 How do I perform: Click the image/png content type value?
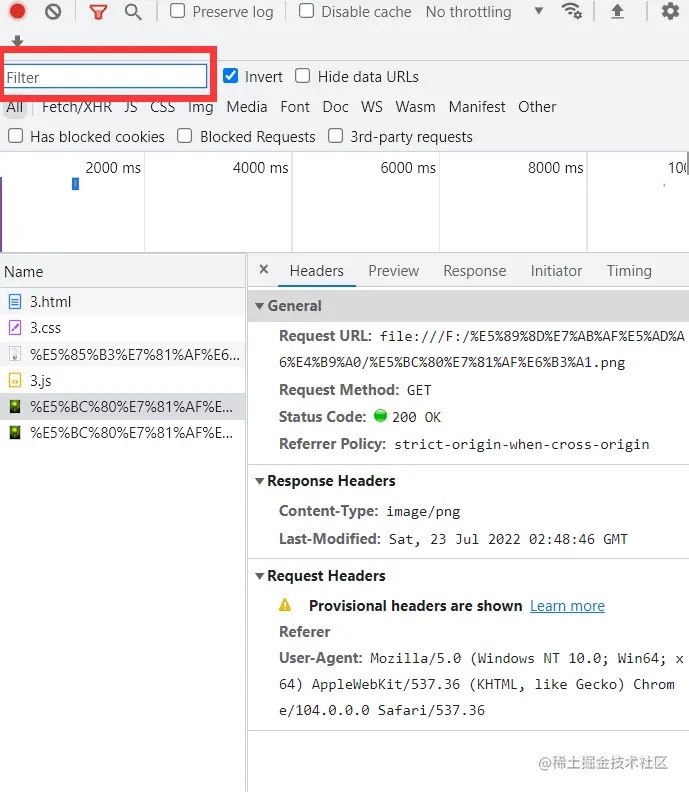pos(423,512)
